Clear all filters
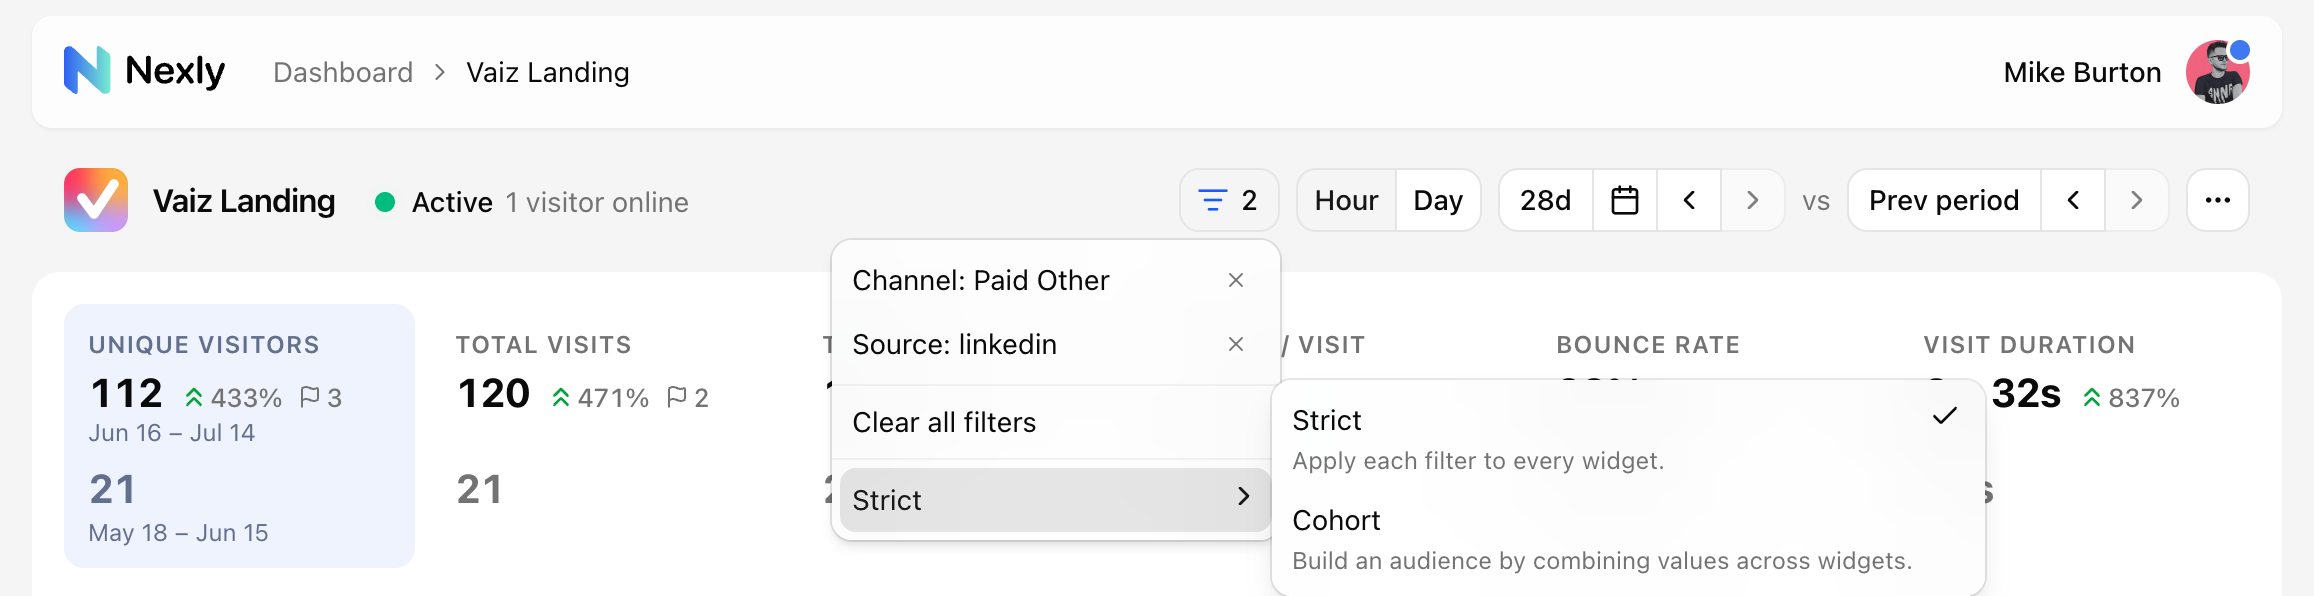2314x596 pixels. (x=1056, y=422)
